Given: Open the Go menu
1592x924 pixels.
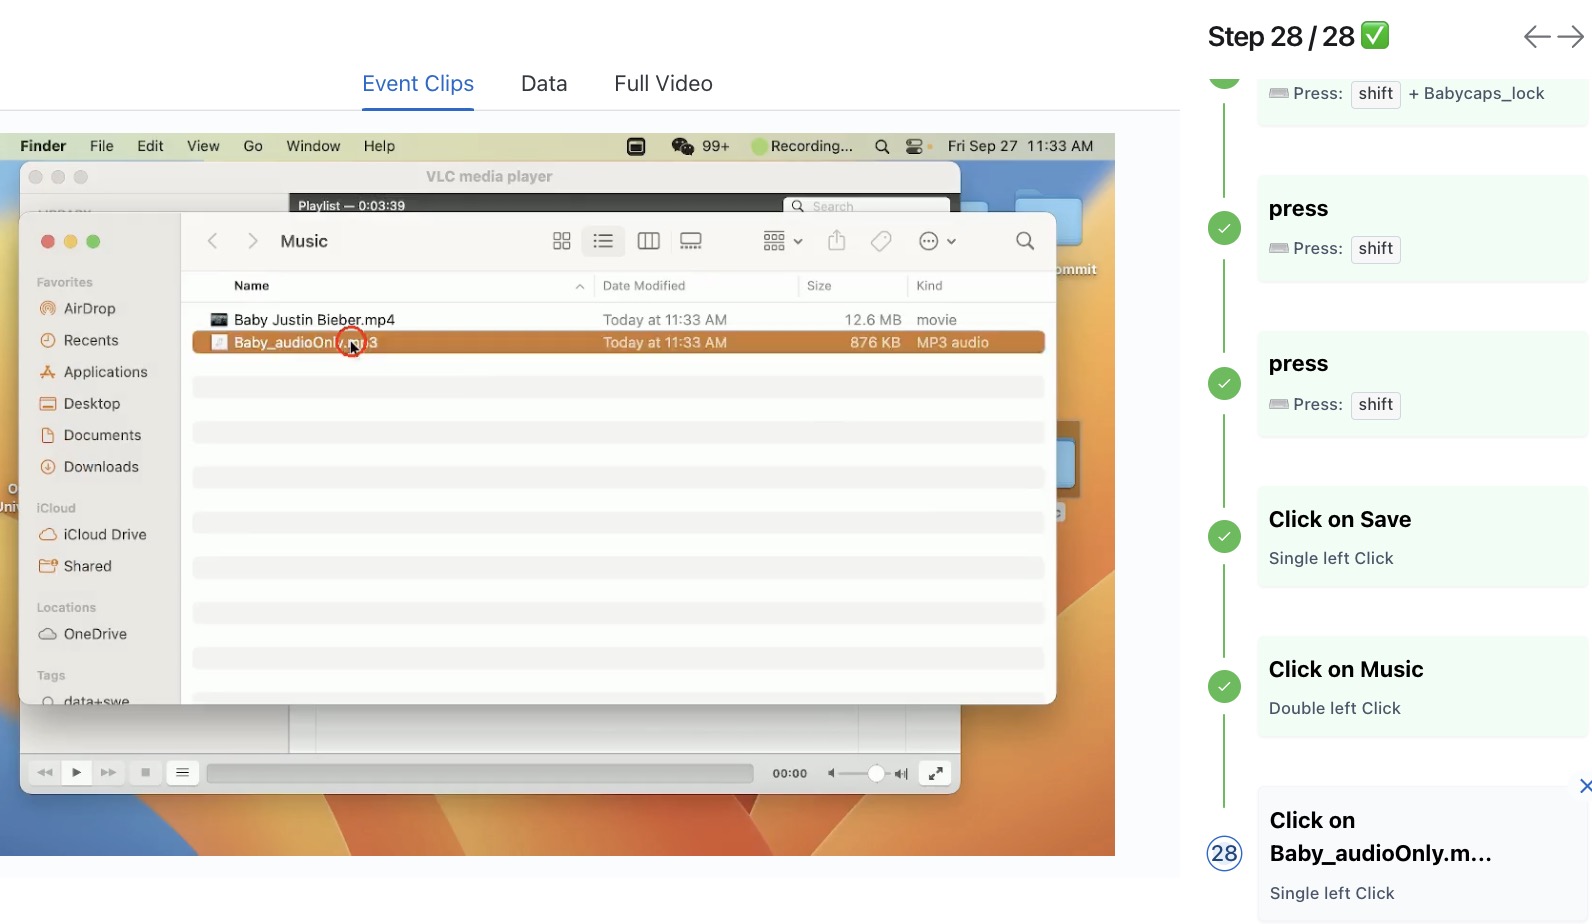Looking at the screenshot, I should (x=253, y=146).
